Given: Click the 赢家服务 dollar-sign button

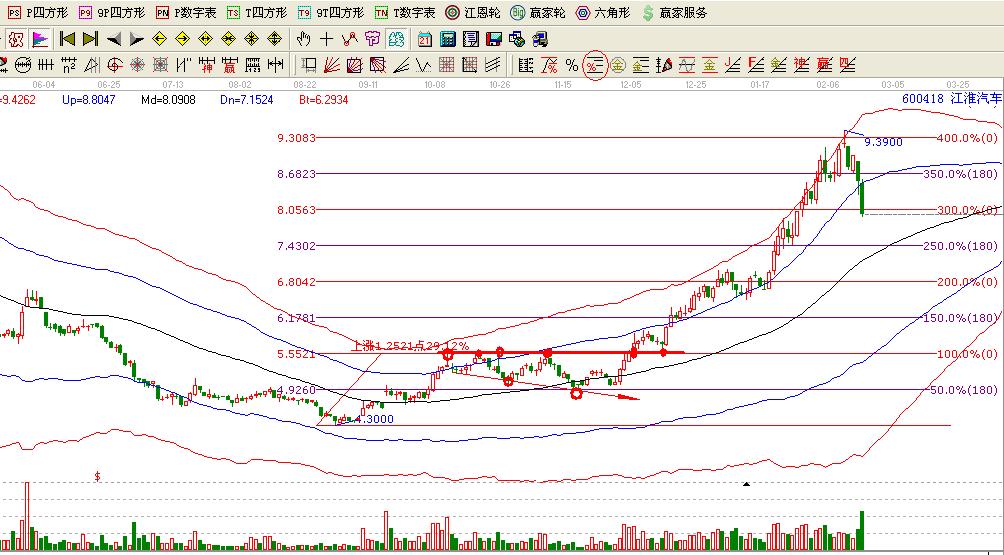Looking at the screenshot, I should pos(674,13).
